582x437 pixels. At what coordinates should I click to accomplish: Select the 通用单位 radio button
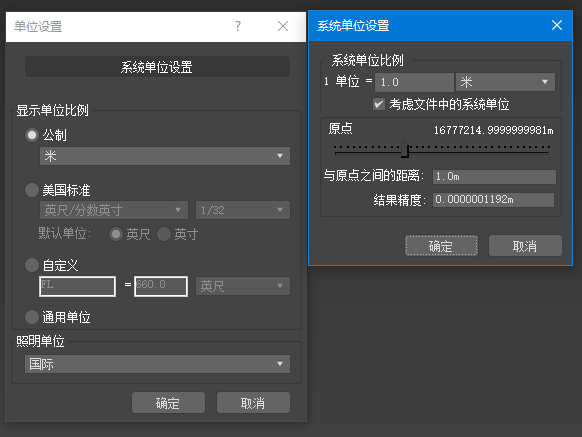(32, 317)
